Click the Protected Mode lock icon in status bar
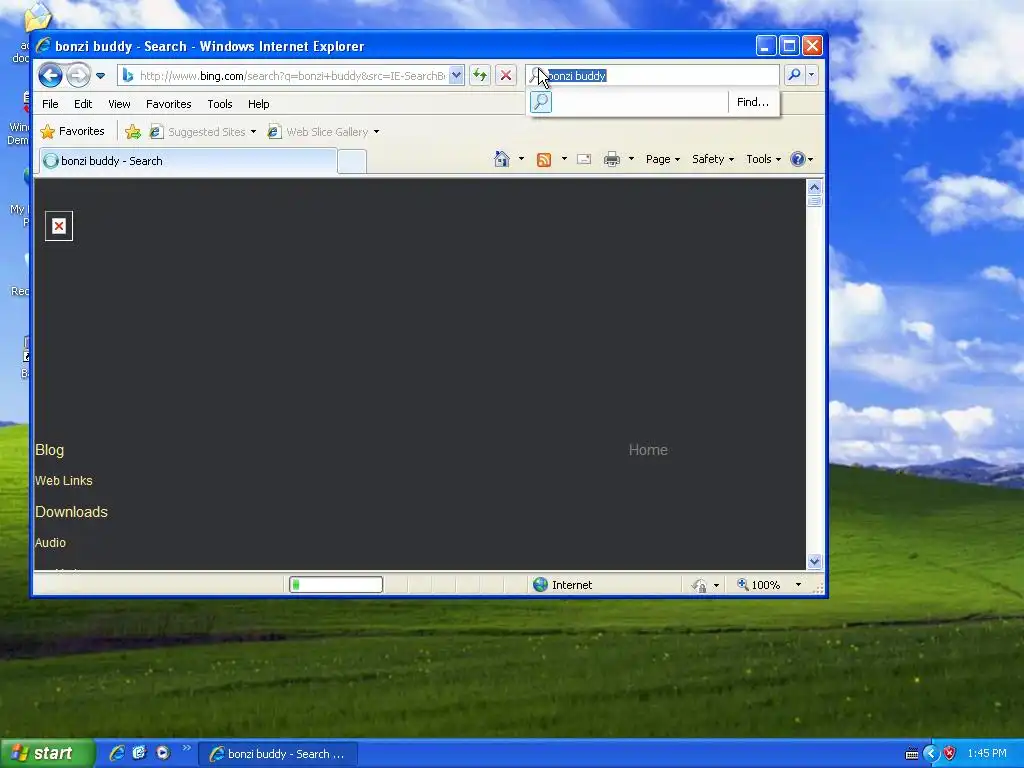 (x=699, y=584)
